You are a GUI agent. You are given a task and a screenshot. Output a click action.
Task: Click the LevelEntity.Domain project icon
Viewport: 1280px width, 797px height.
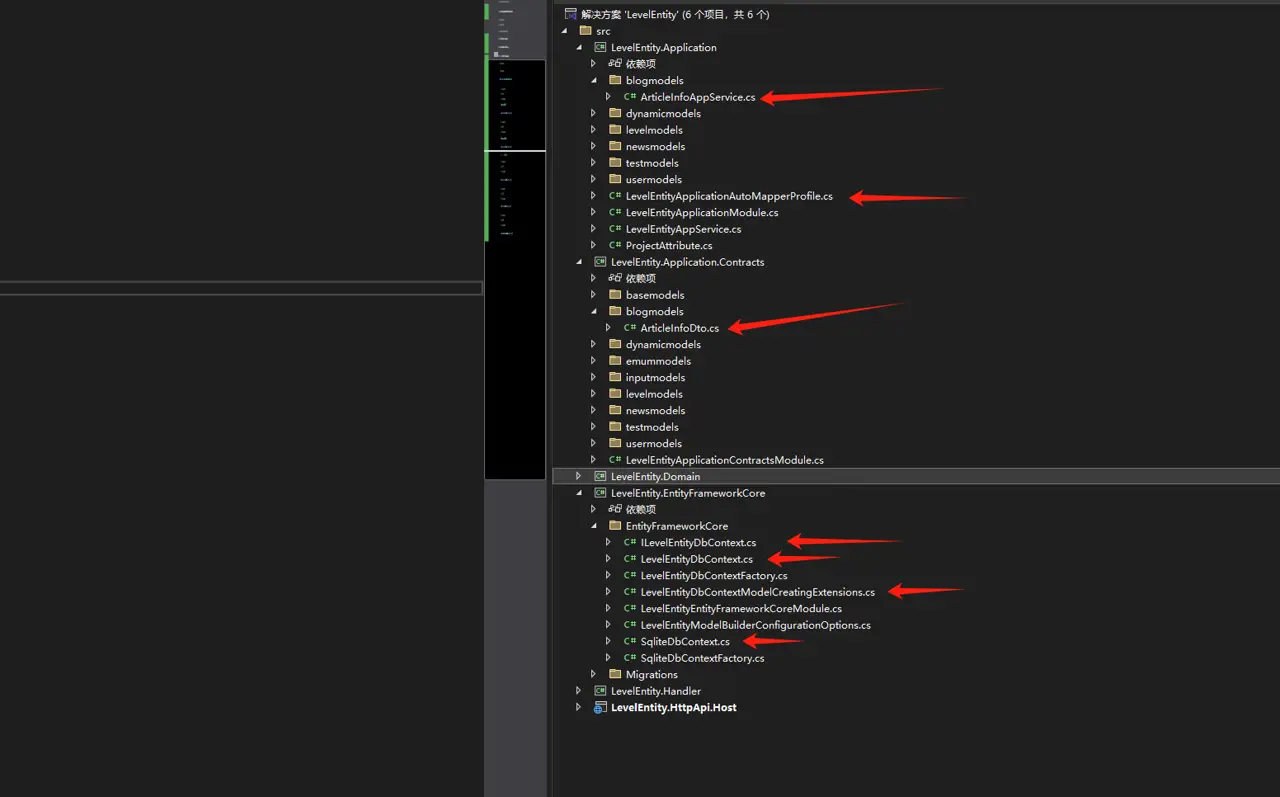[x=600, y=476]
